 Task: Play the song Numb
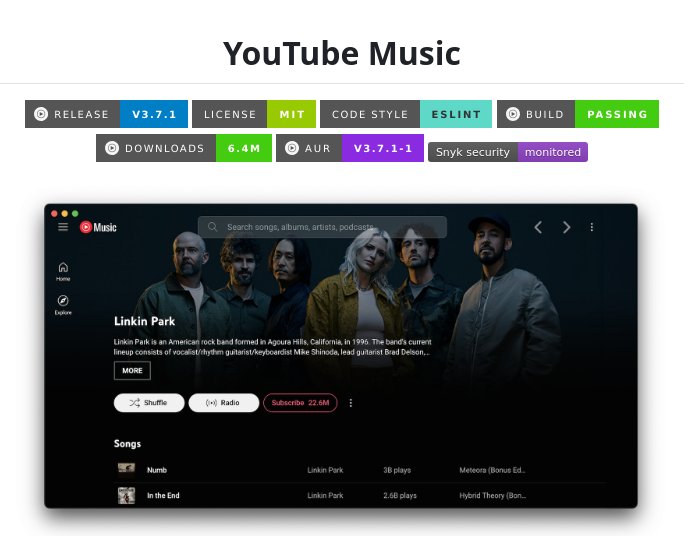pos(157,470)
